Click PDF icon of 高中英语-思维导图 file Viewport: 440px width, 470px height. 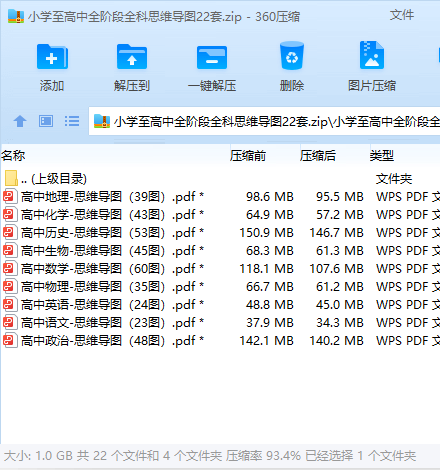[x=10, y=305]
